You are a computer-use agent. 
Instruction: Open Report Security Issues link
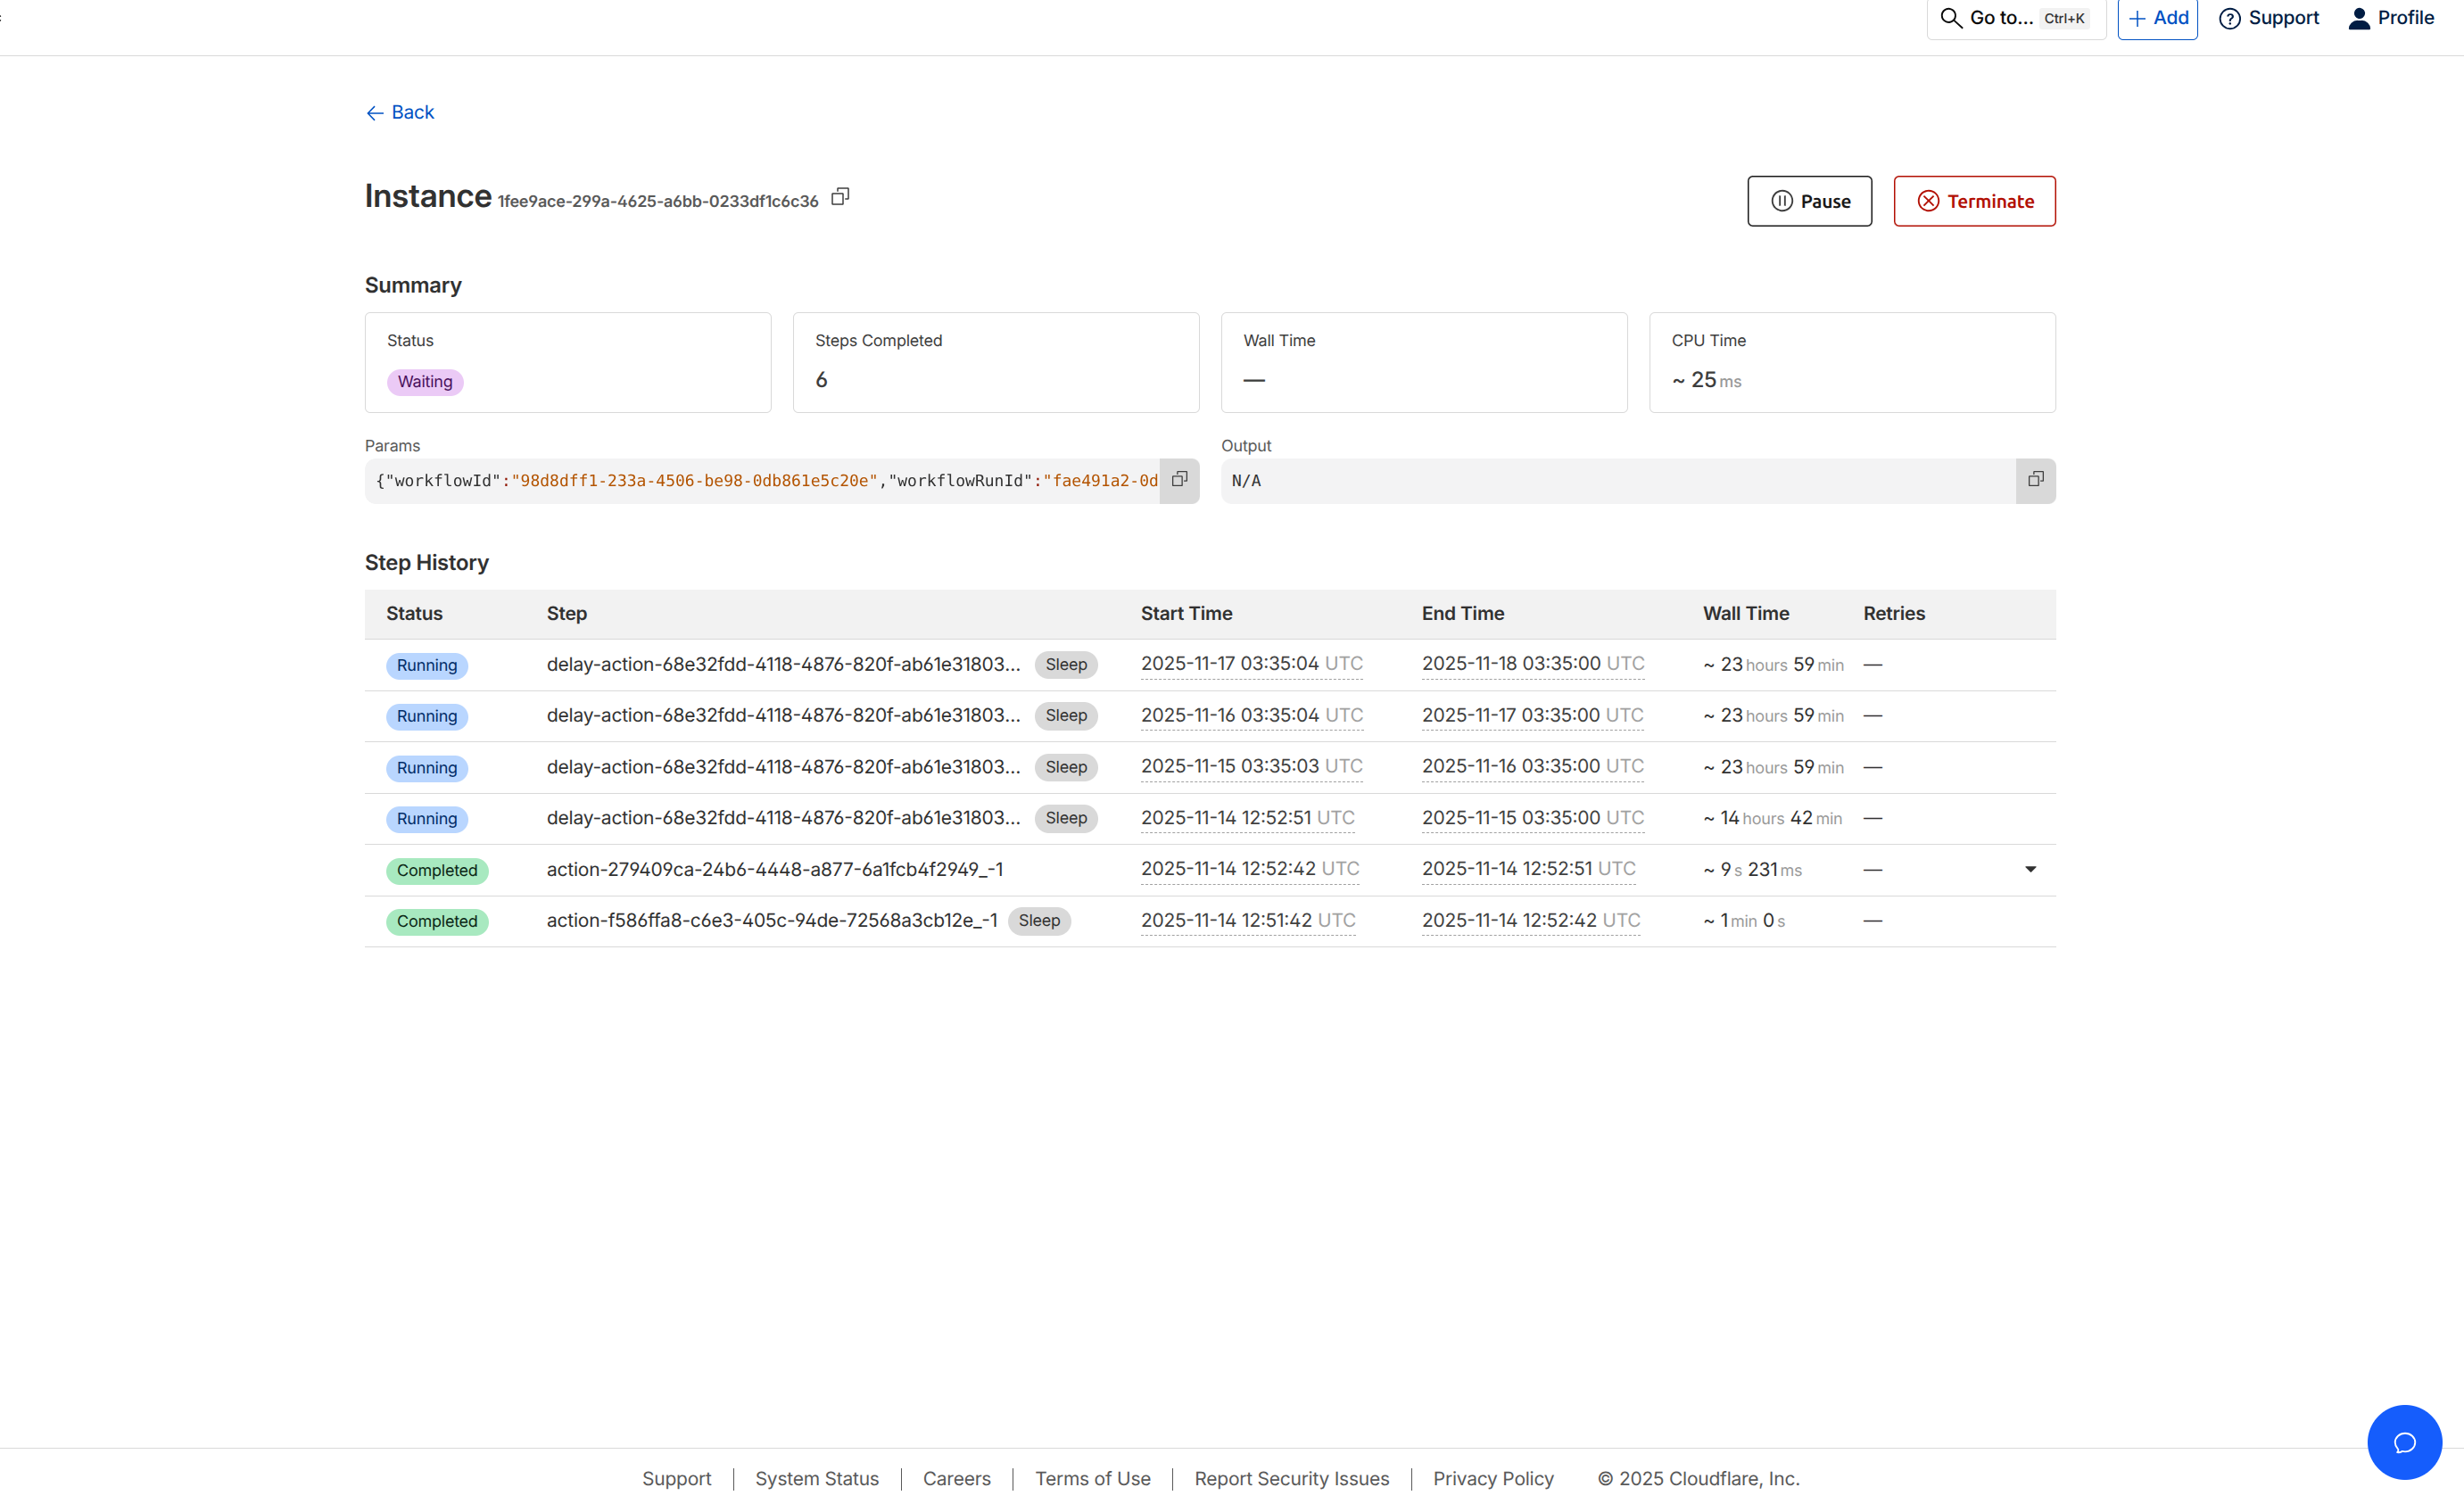tap(1291, 1478)
